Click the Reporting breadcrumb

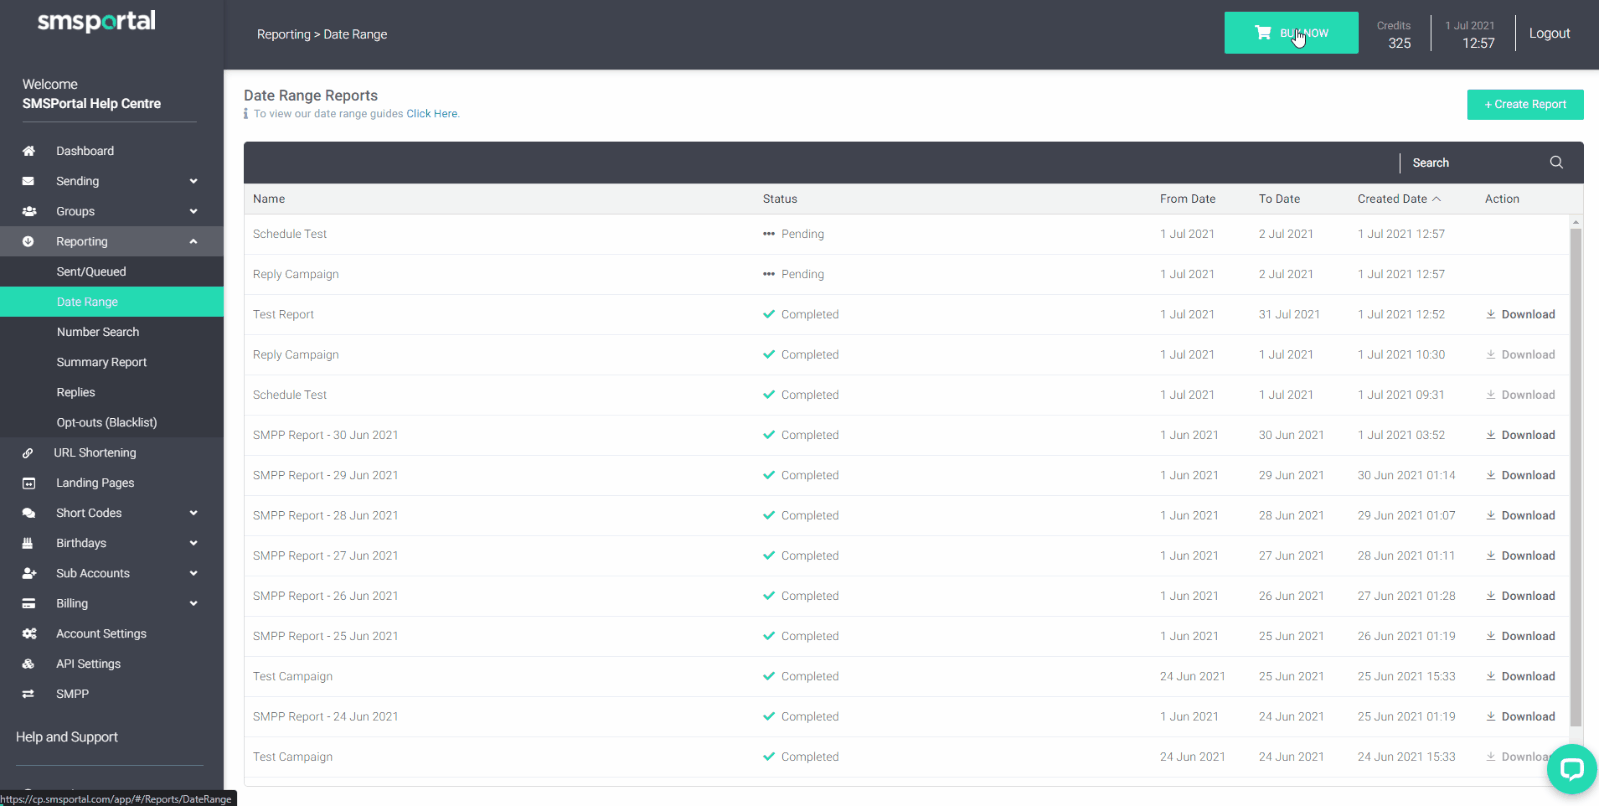(284, 34)
